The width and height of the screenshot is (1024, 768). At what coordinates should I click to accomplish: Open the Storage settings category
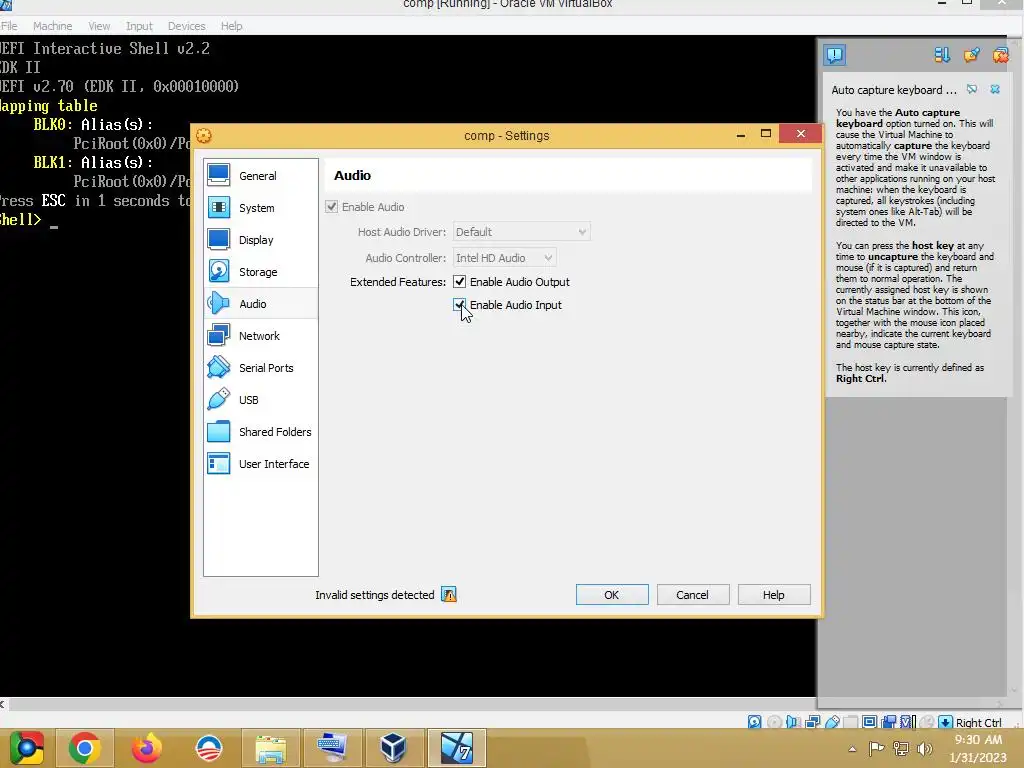tap(261, 272)
